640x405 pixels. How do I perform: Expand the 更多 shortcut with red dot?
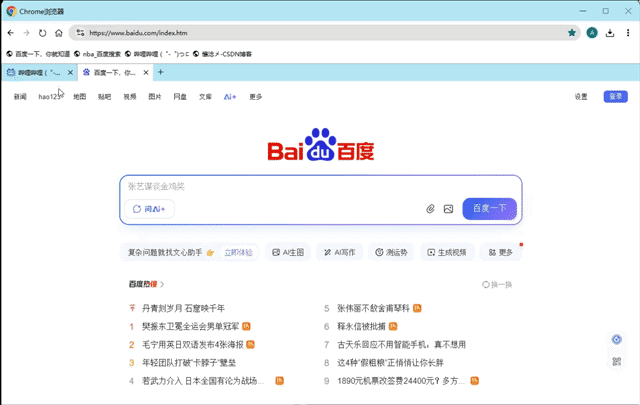[501, 253]
